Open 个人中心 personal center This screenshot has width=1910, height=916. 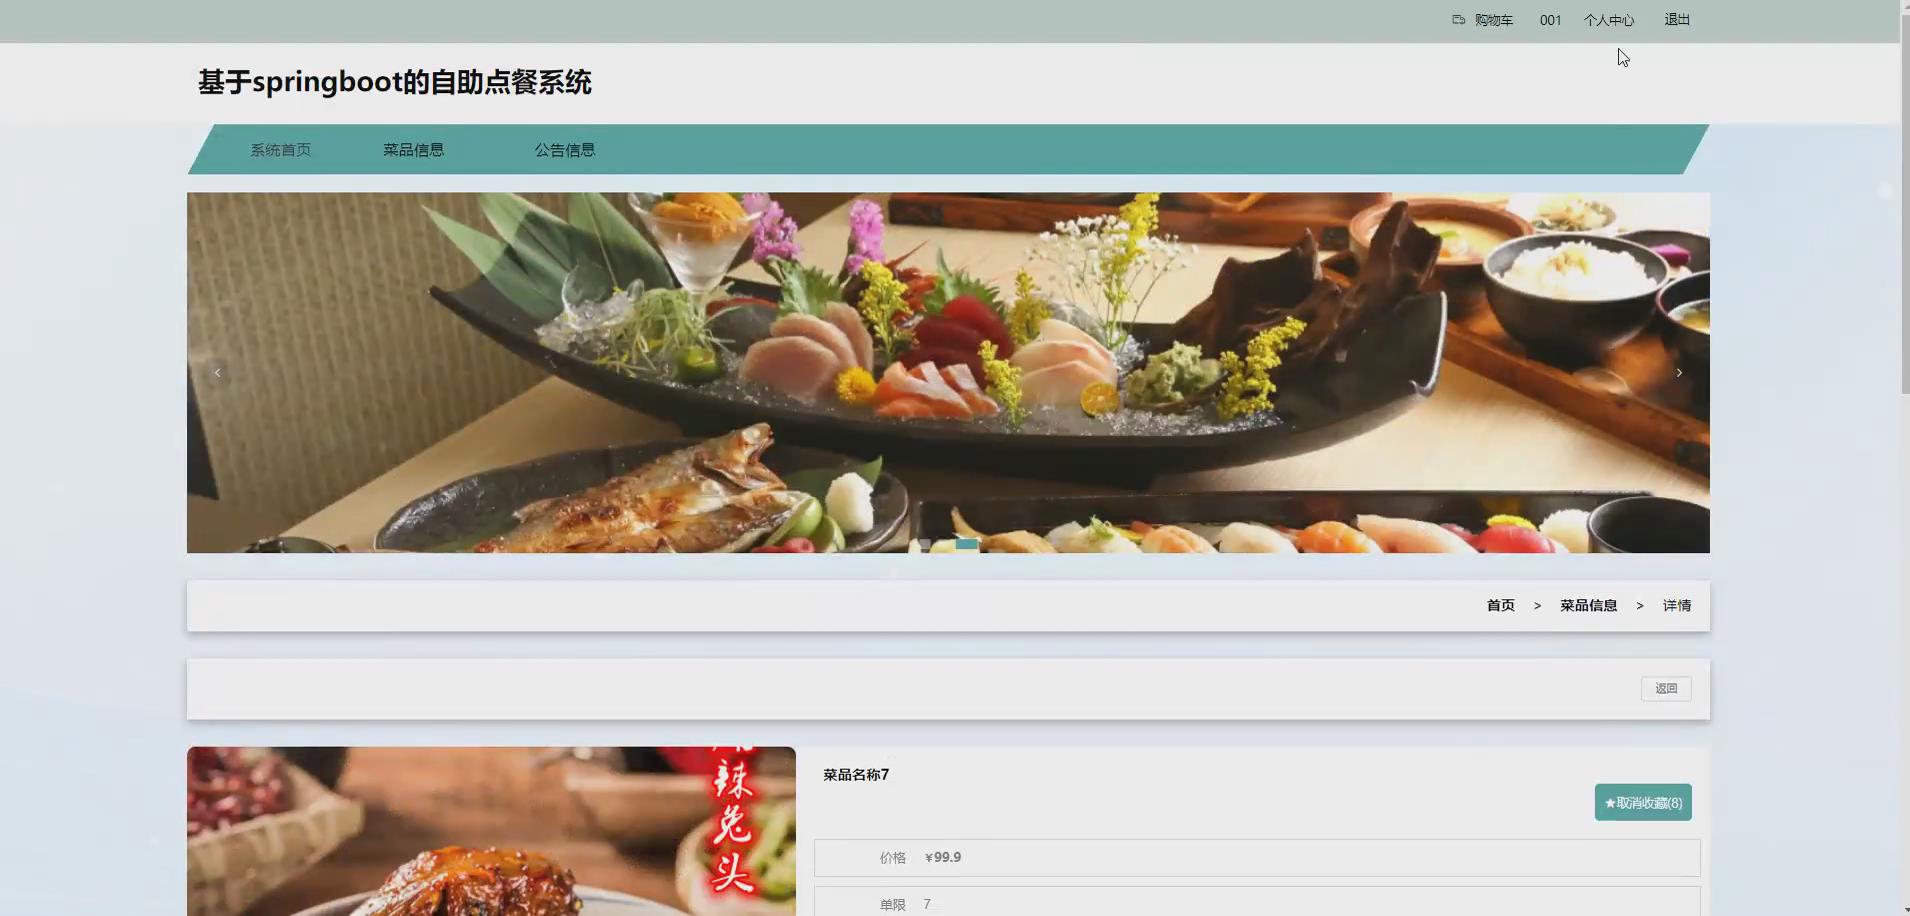point(1608,20)
